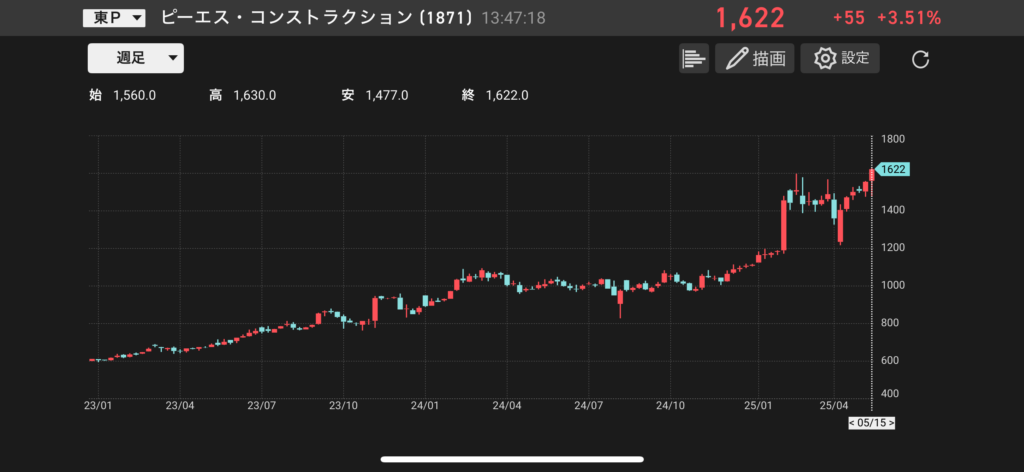
Task: Click the 600 price axis label
Action: pos(889,361)
